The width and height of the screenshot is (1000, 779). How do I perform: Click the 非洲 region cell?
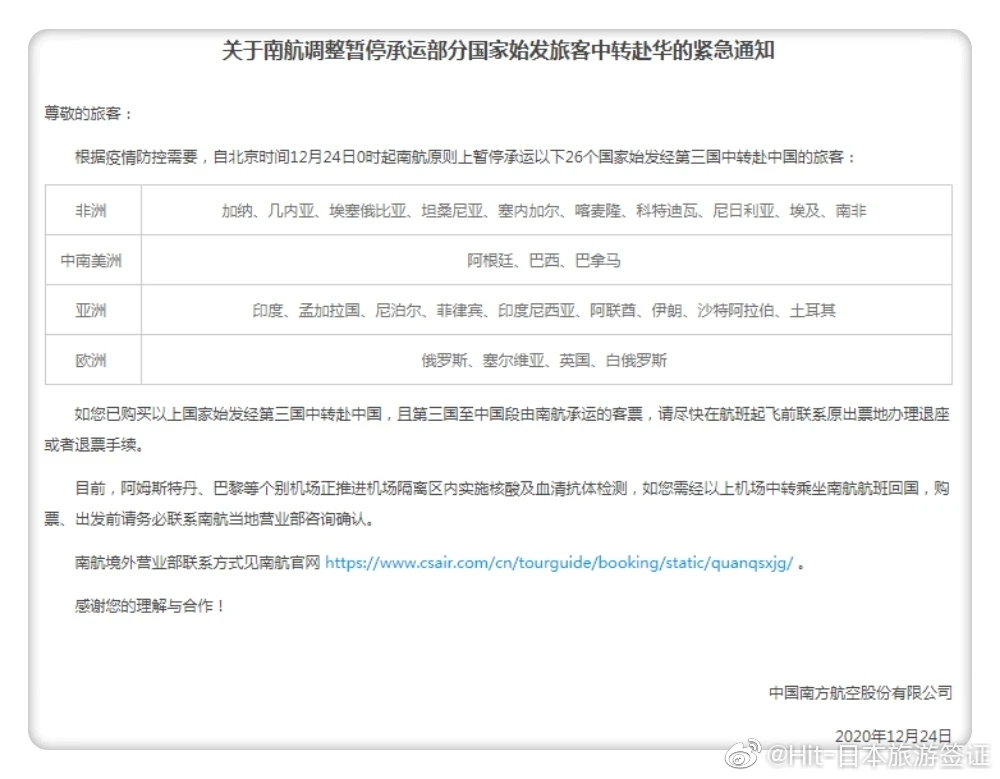pos(93,211)
